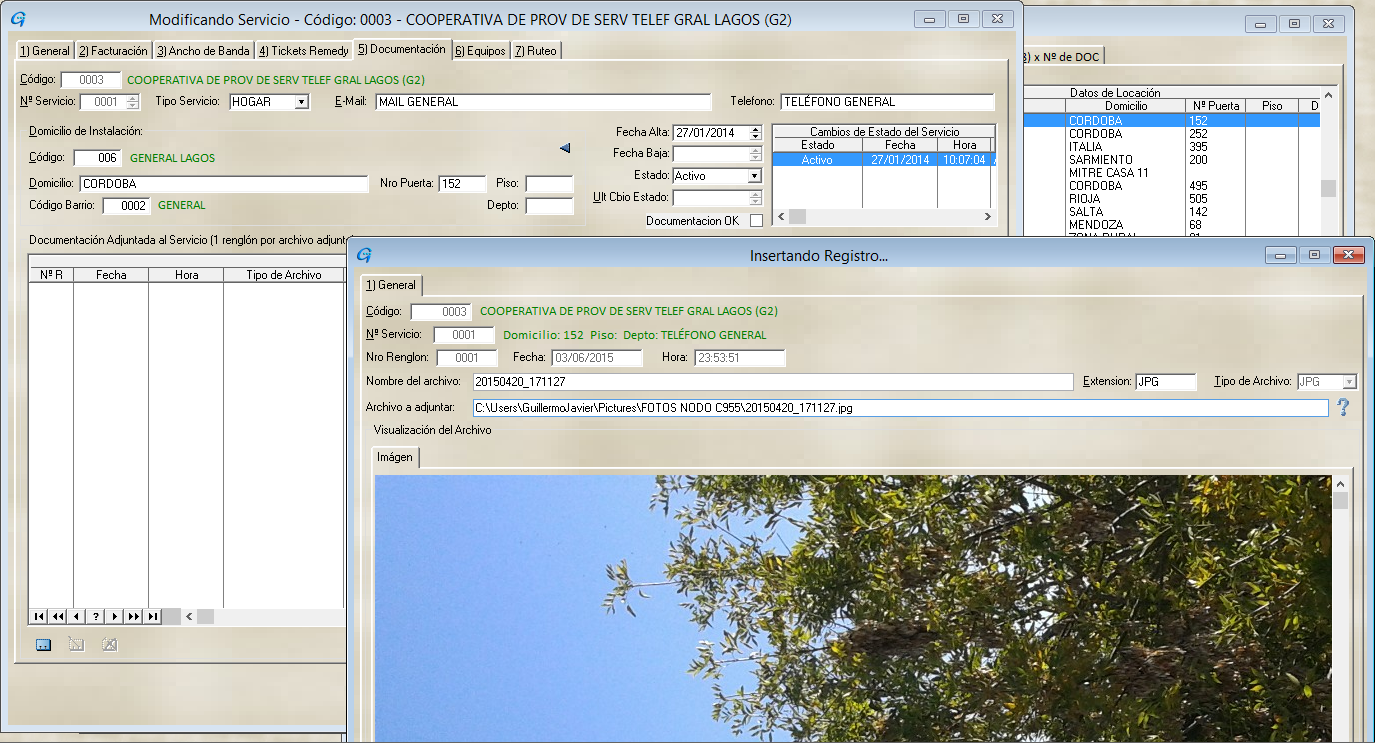Jump forward several records with double-right arrow

(x=133, y=616)
